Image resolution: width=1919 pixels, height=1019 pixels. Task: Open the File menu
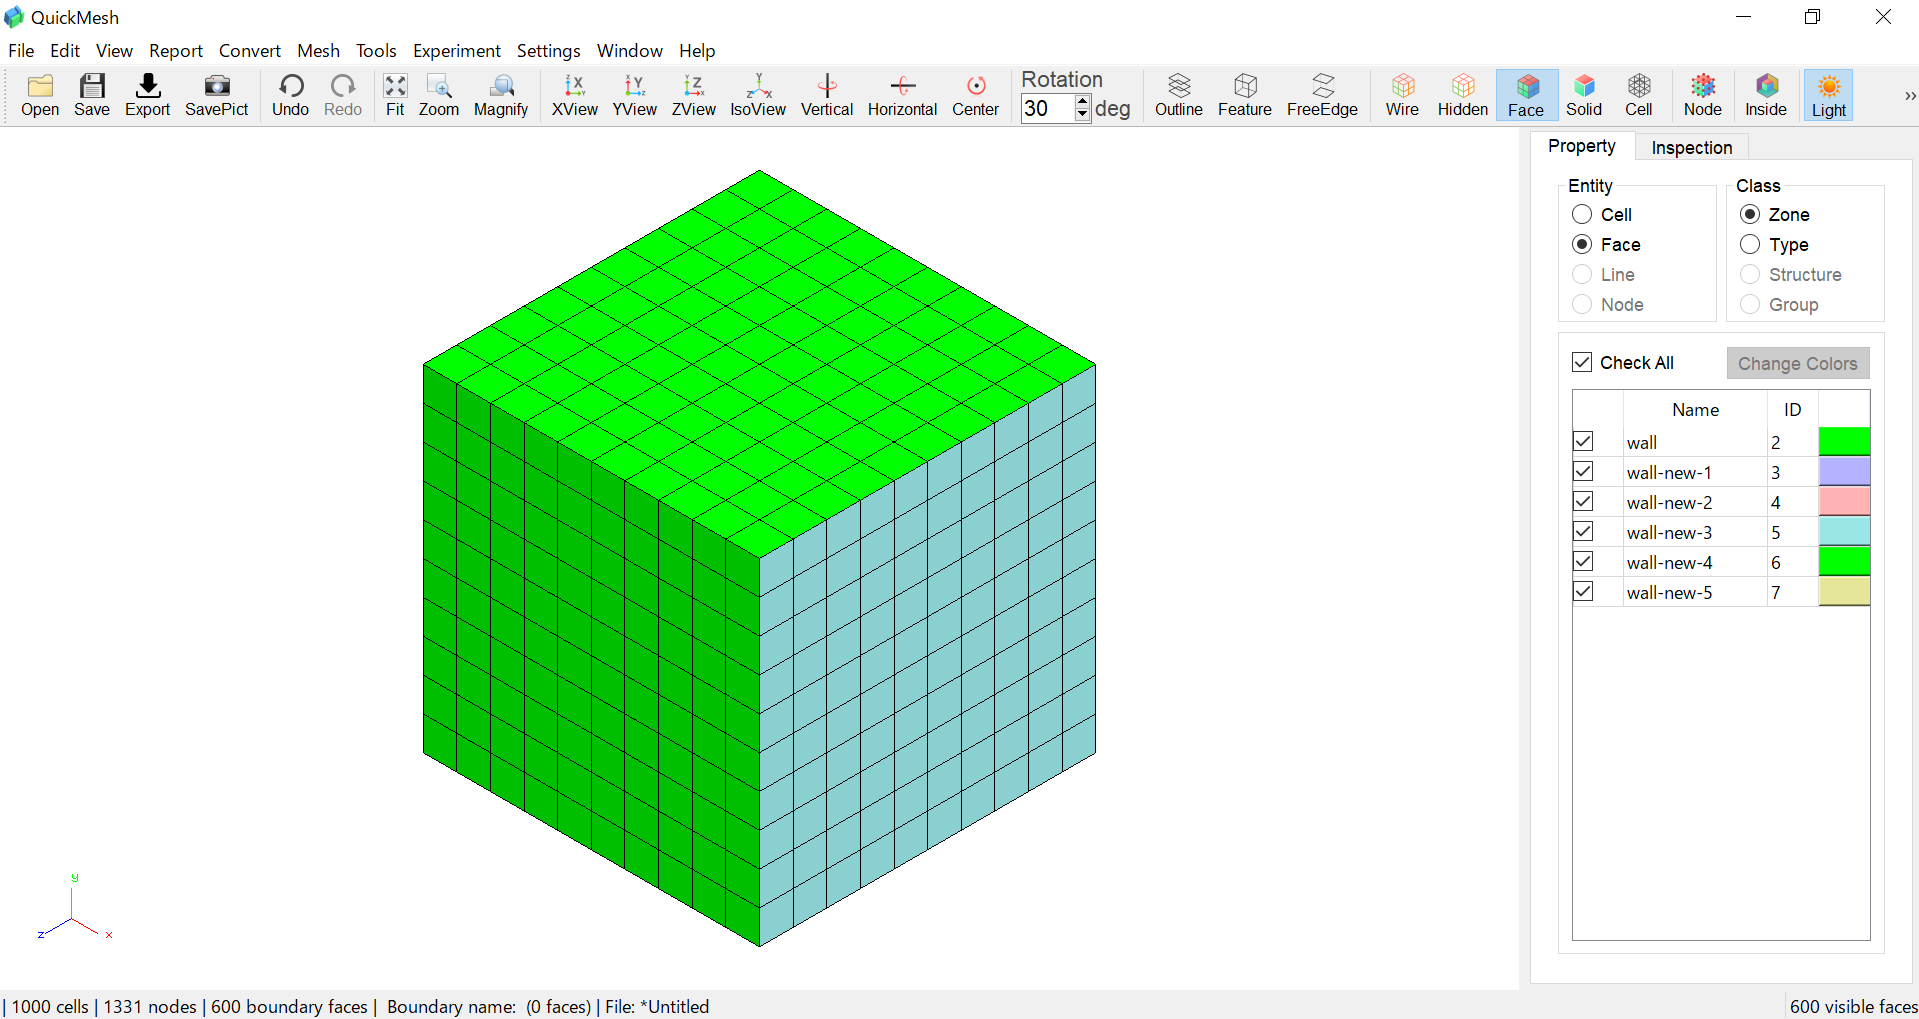(x=21, y=51)
